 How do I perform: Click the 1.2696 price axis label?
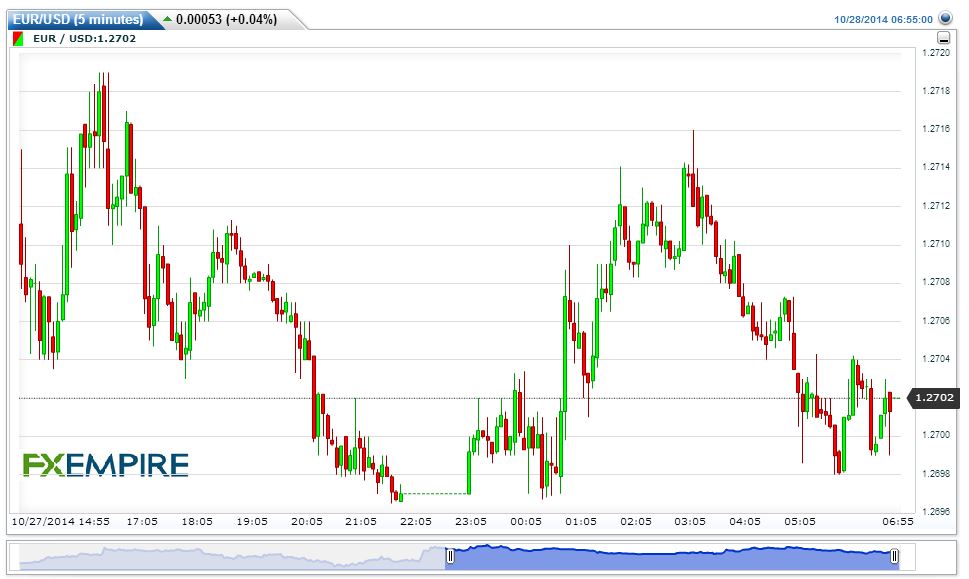click(x=936, y=512)
